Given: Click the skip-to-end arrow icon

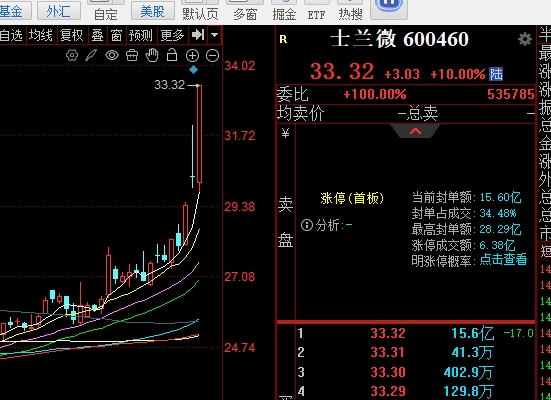Looking at the screenshot, I should pos(198,35).
